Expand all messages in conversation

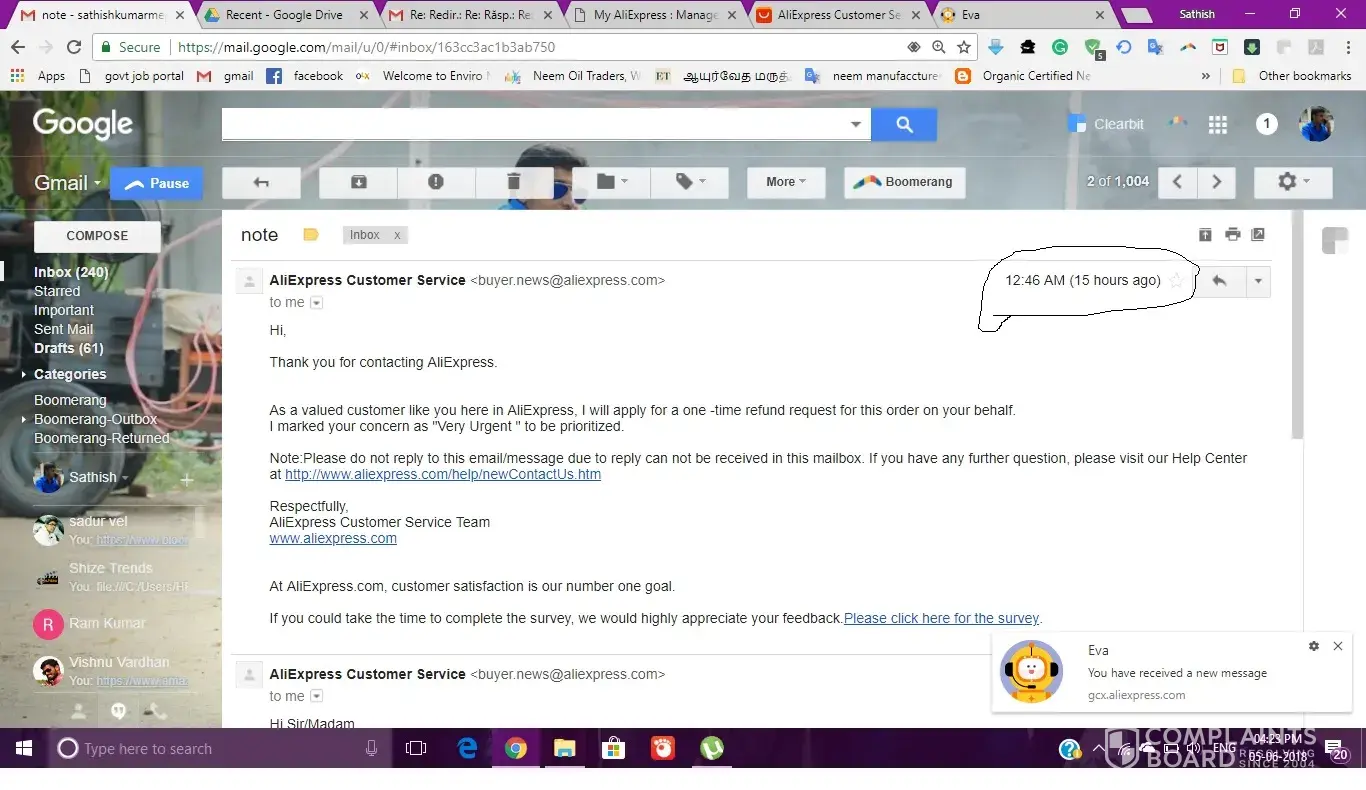1205,234
